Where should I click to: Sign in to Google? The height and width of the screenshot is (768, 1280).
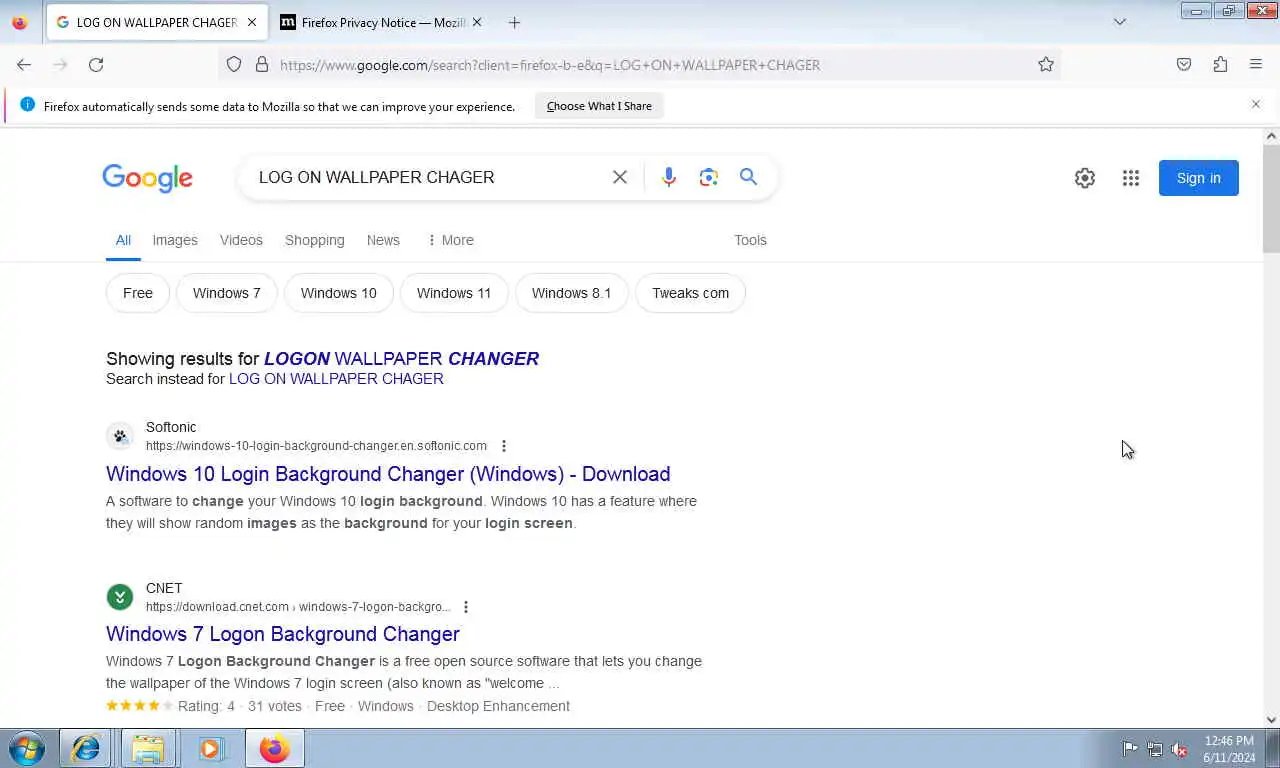click(1198, 178)
